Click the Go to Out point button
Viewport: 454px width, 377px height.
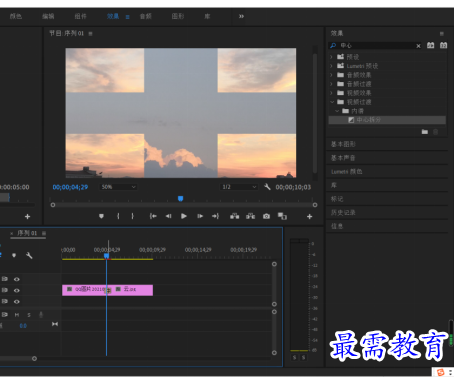pos(215,216)
